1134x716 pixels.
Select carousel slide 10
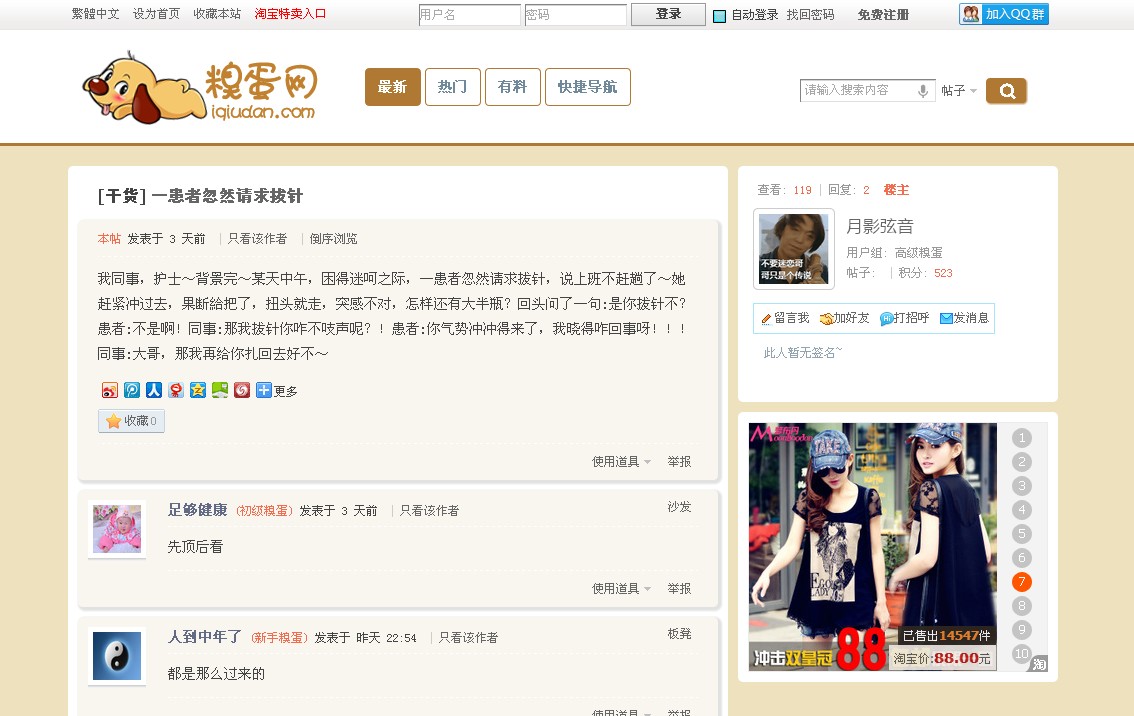[x=1022, y=653]
